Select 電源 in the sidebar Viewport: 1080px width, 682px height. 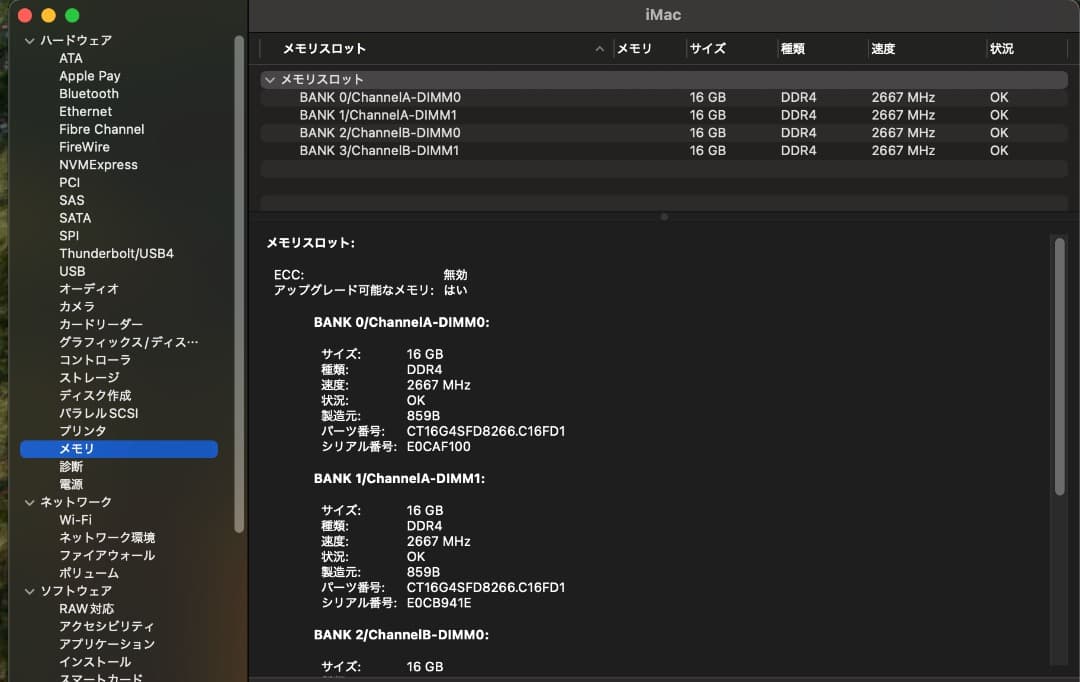[x=71, y=484]
